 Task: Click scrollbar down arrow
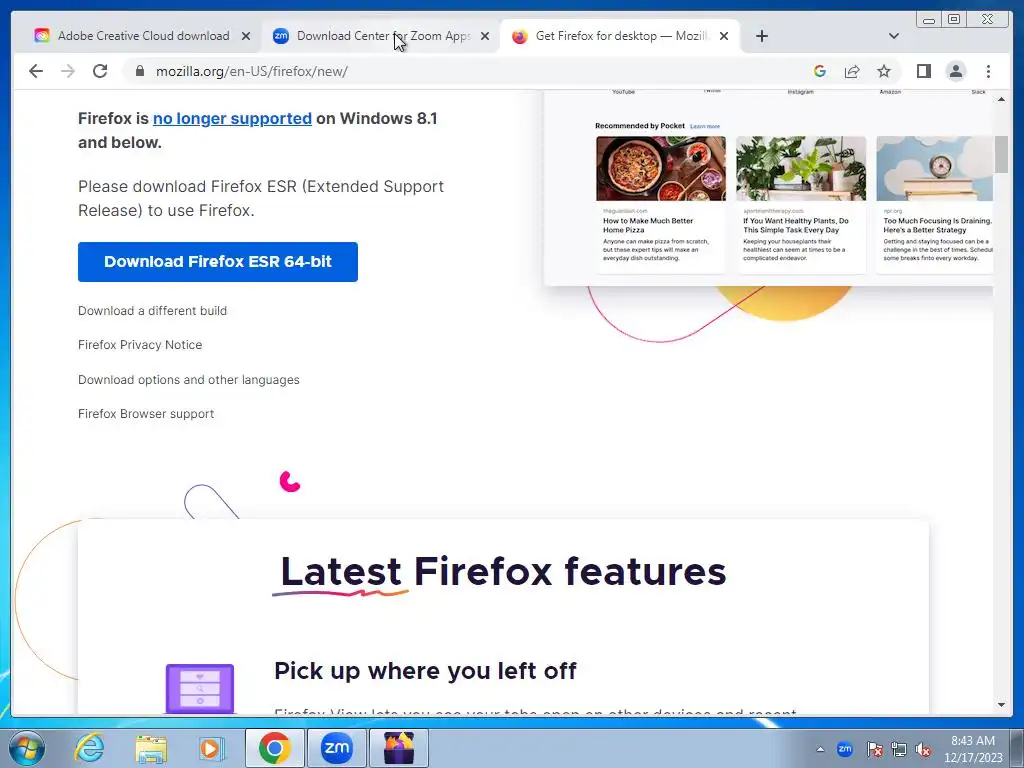click(x=1001, y=705)
